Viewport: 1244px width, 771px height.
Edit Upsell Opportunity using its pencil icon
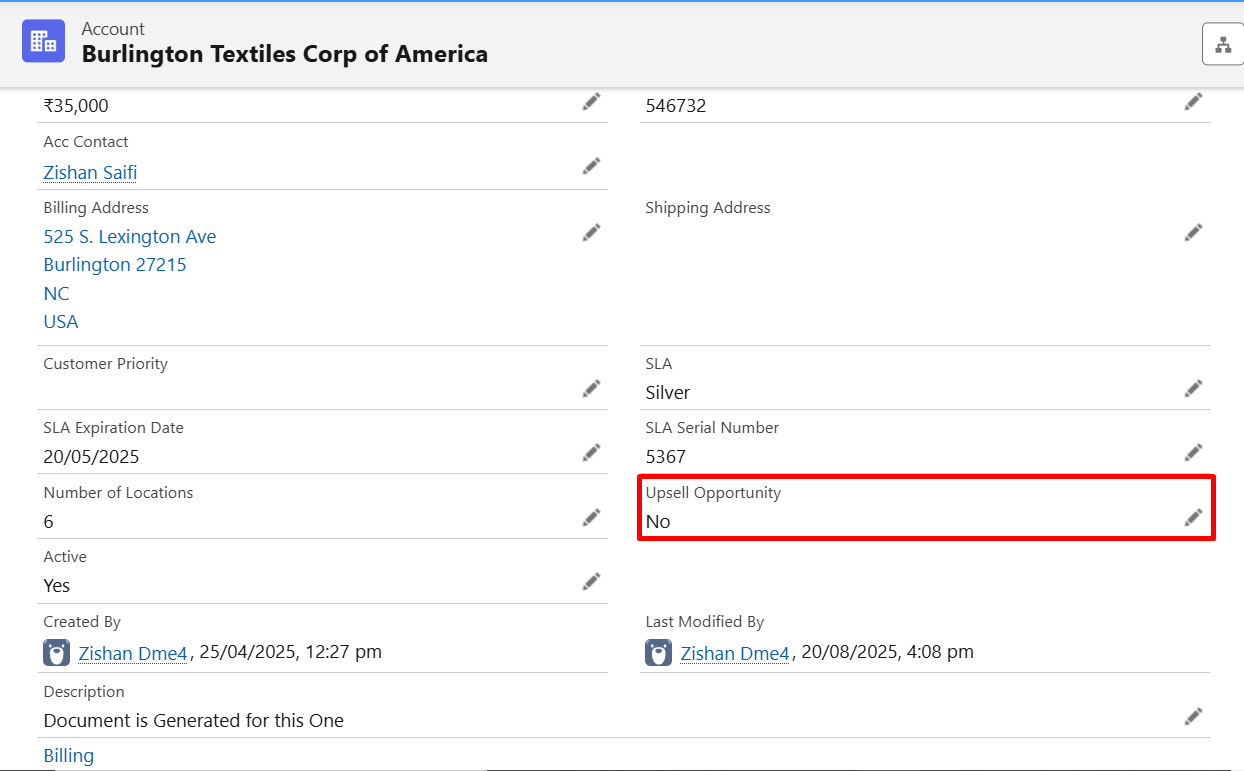tap(1193, 517)
